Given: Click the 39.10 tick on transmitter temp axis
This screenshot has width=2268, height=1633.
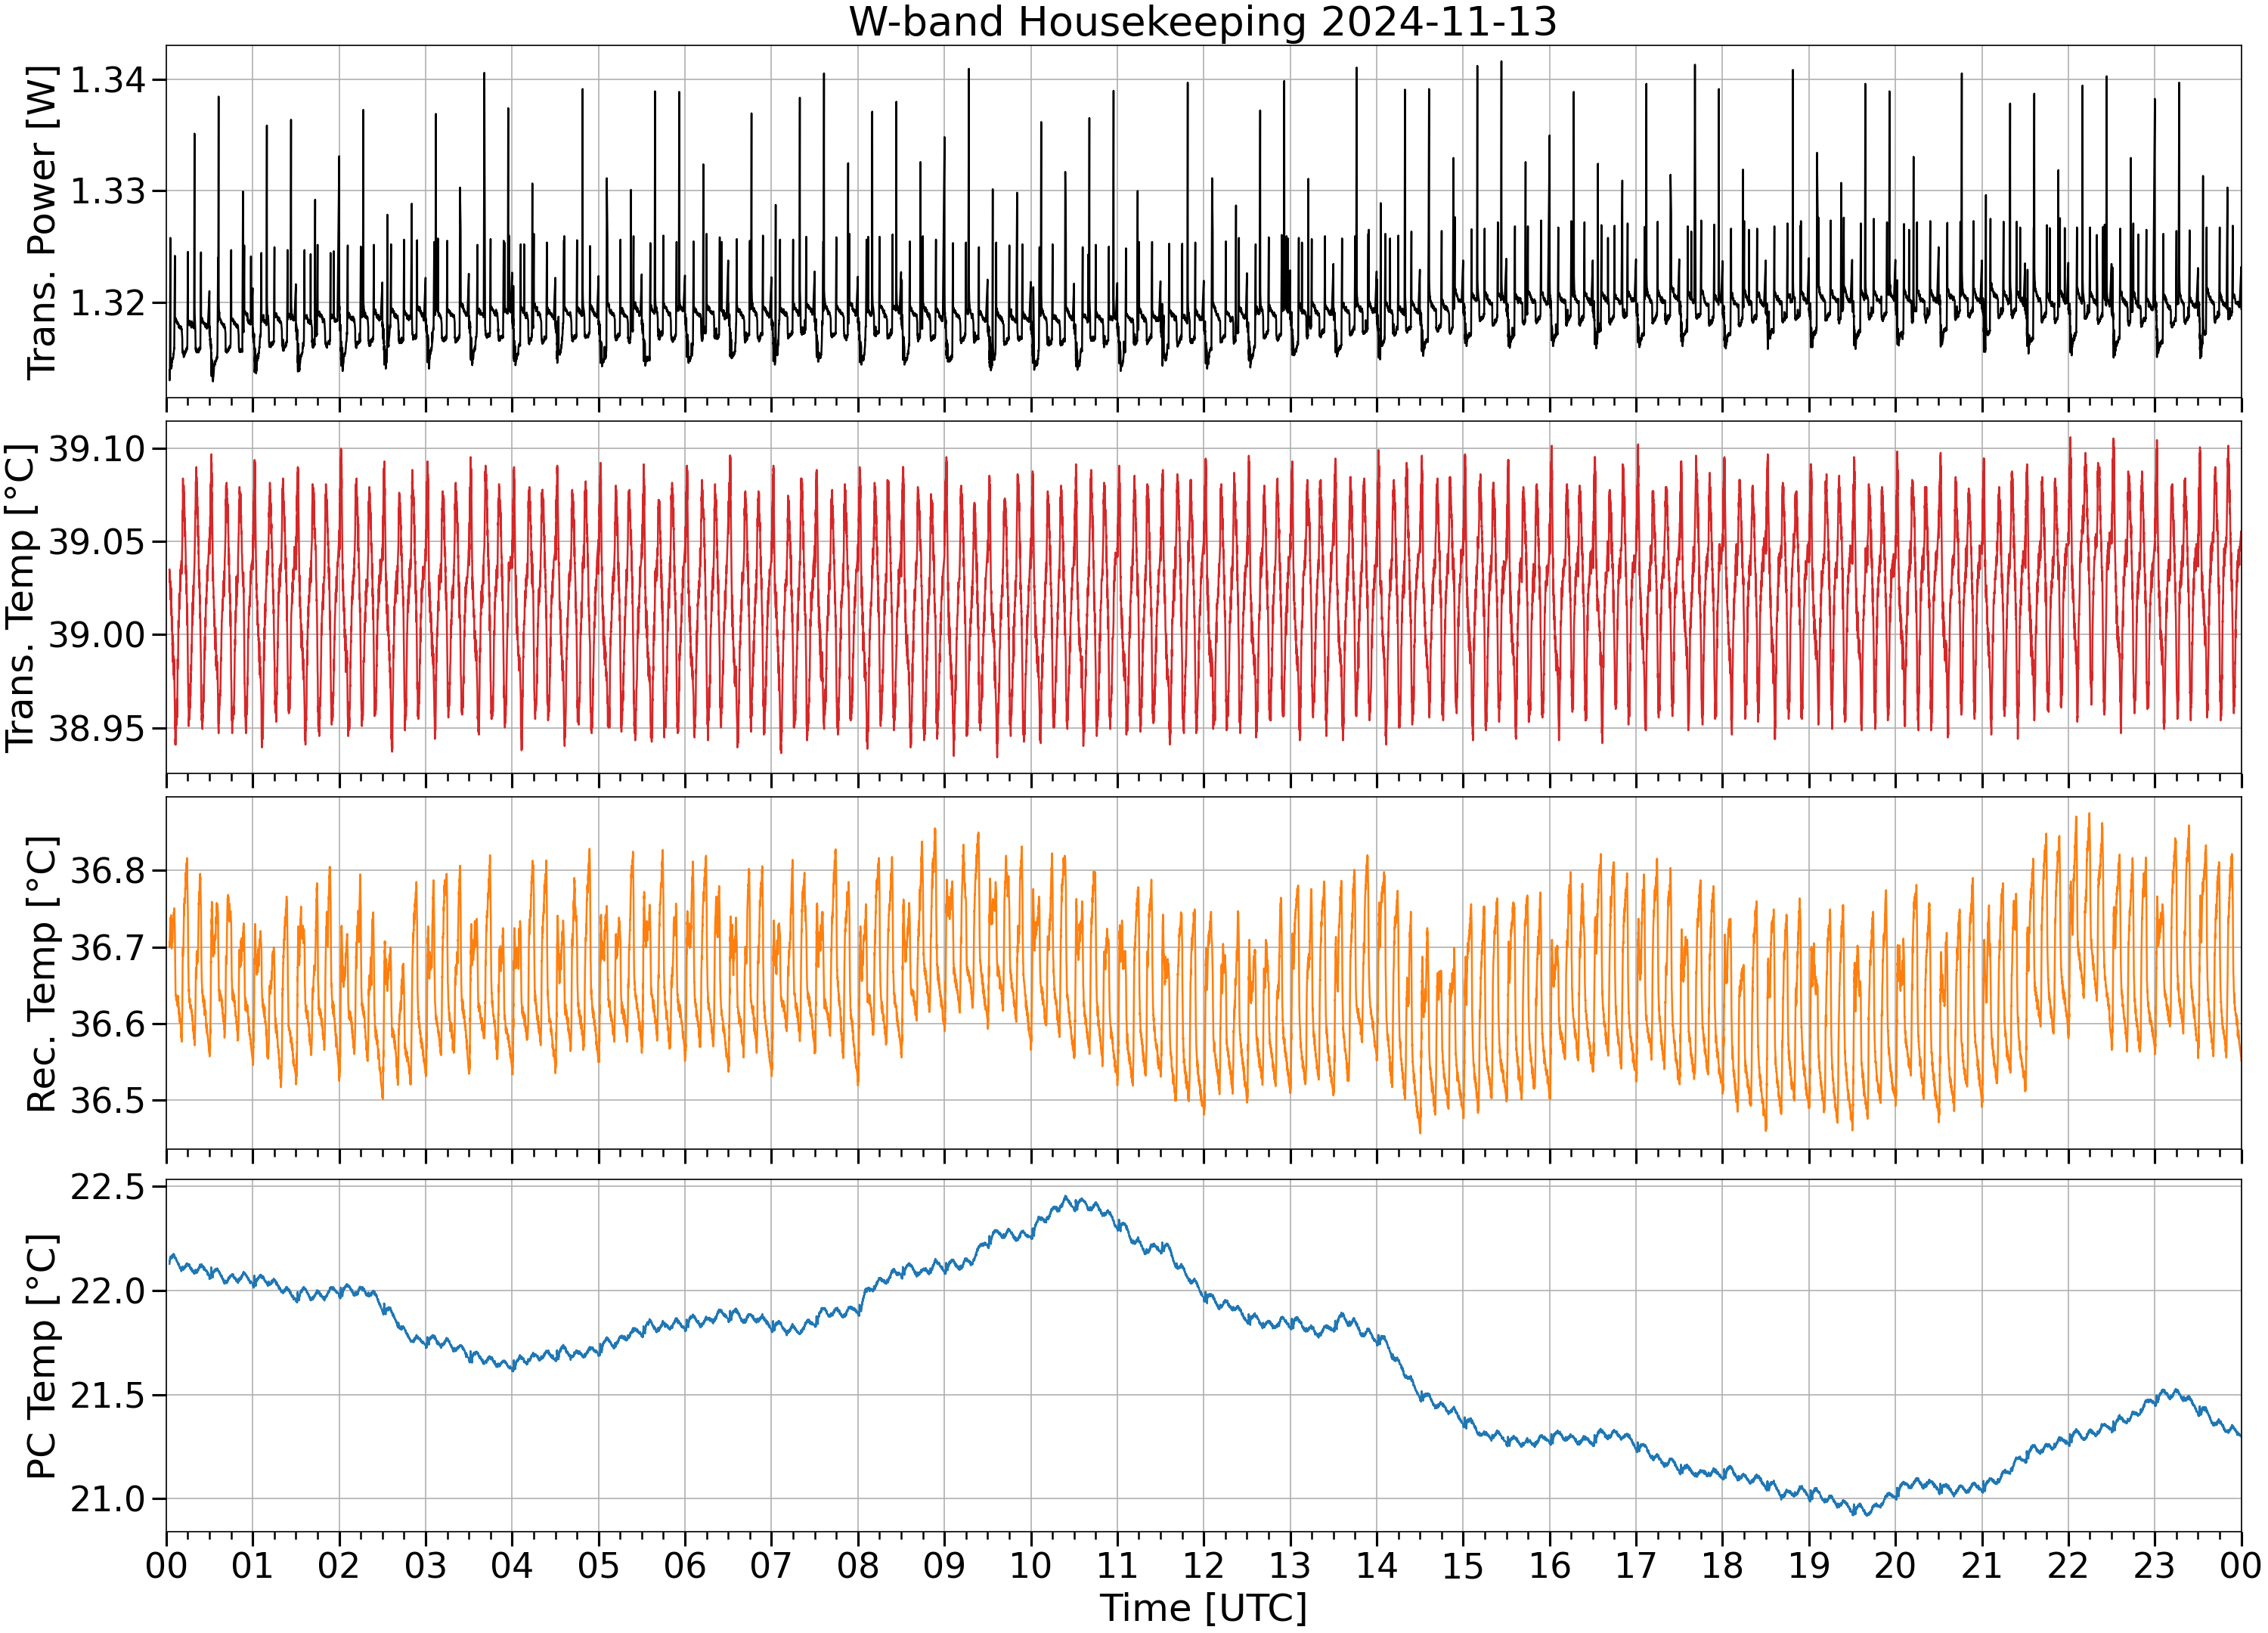Looking at the screenshot, I should [x=97, y=449].
